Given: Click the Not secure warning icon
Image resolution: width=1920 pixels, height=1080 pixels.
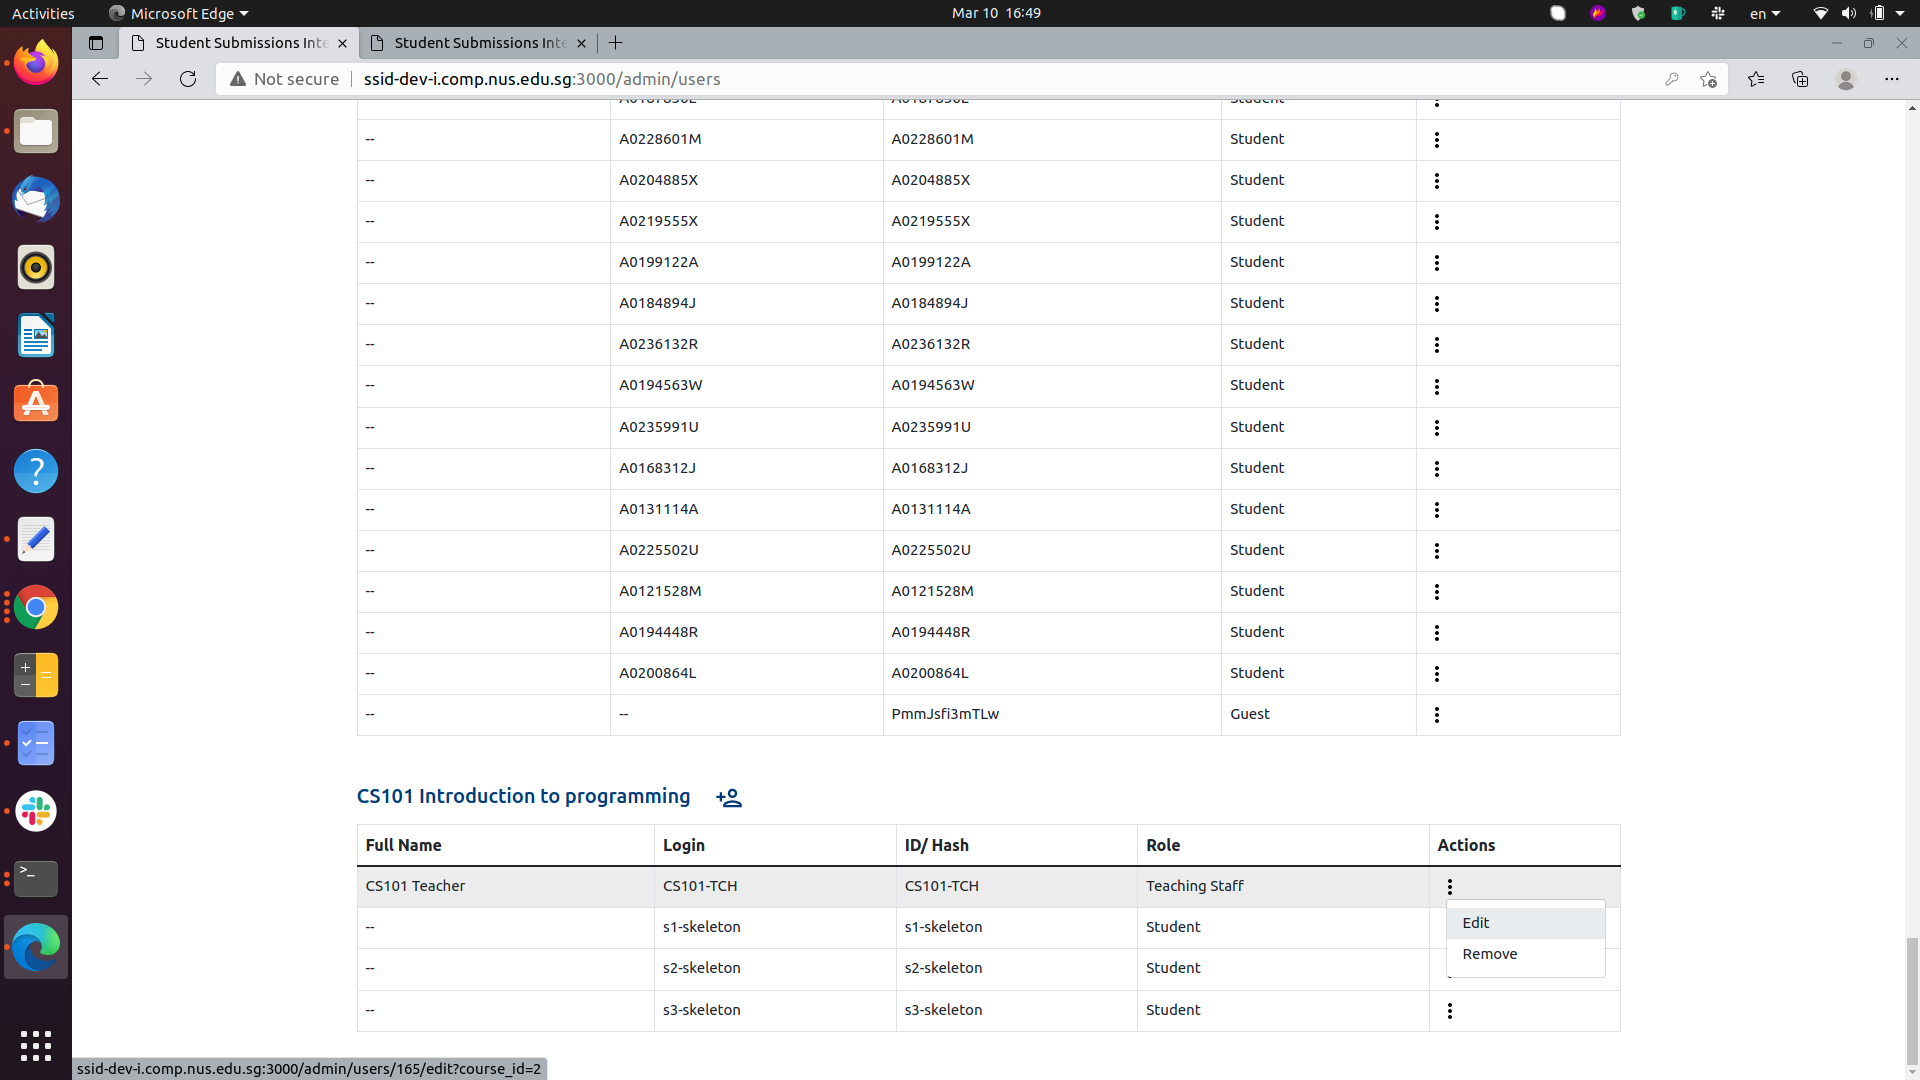Looking at the screenshot, I should click(x=237, y=79).
